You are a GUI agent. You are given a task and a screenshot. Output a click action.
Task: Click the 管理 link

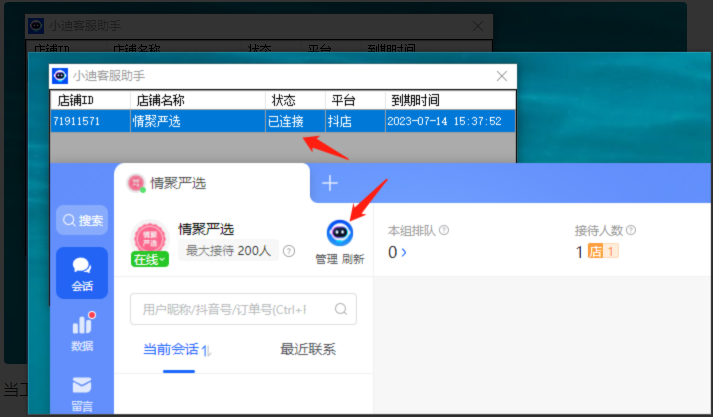pyautogui.click(x=326, y=259)
